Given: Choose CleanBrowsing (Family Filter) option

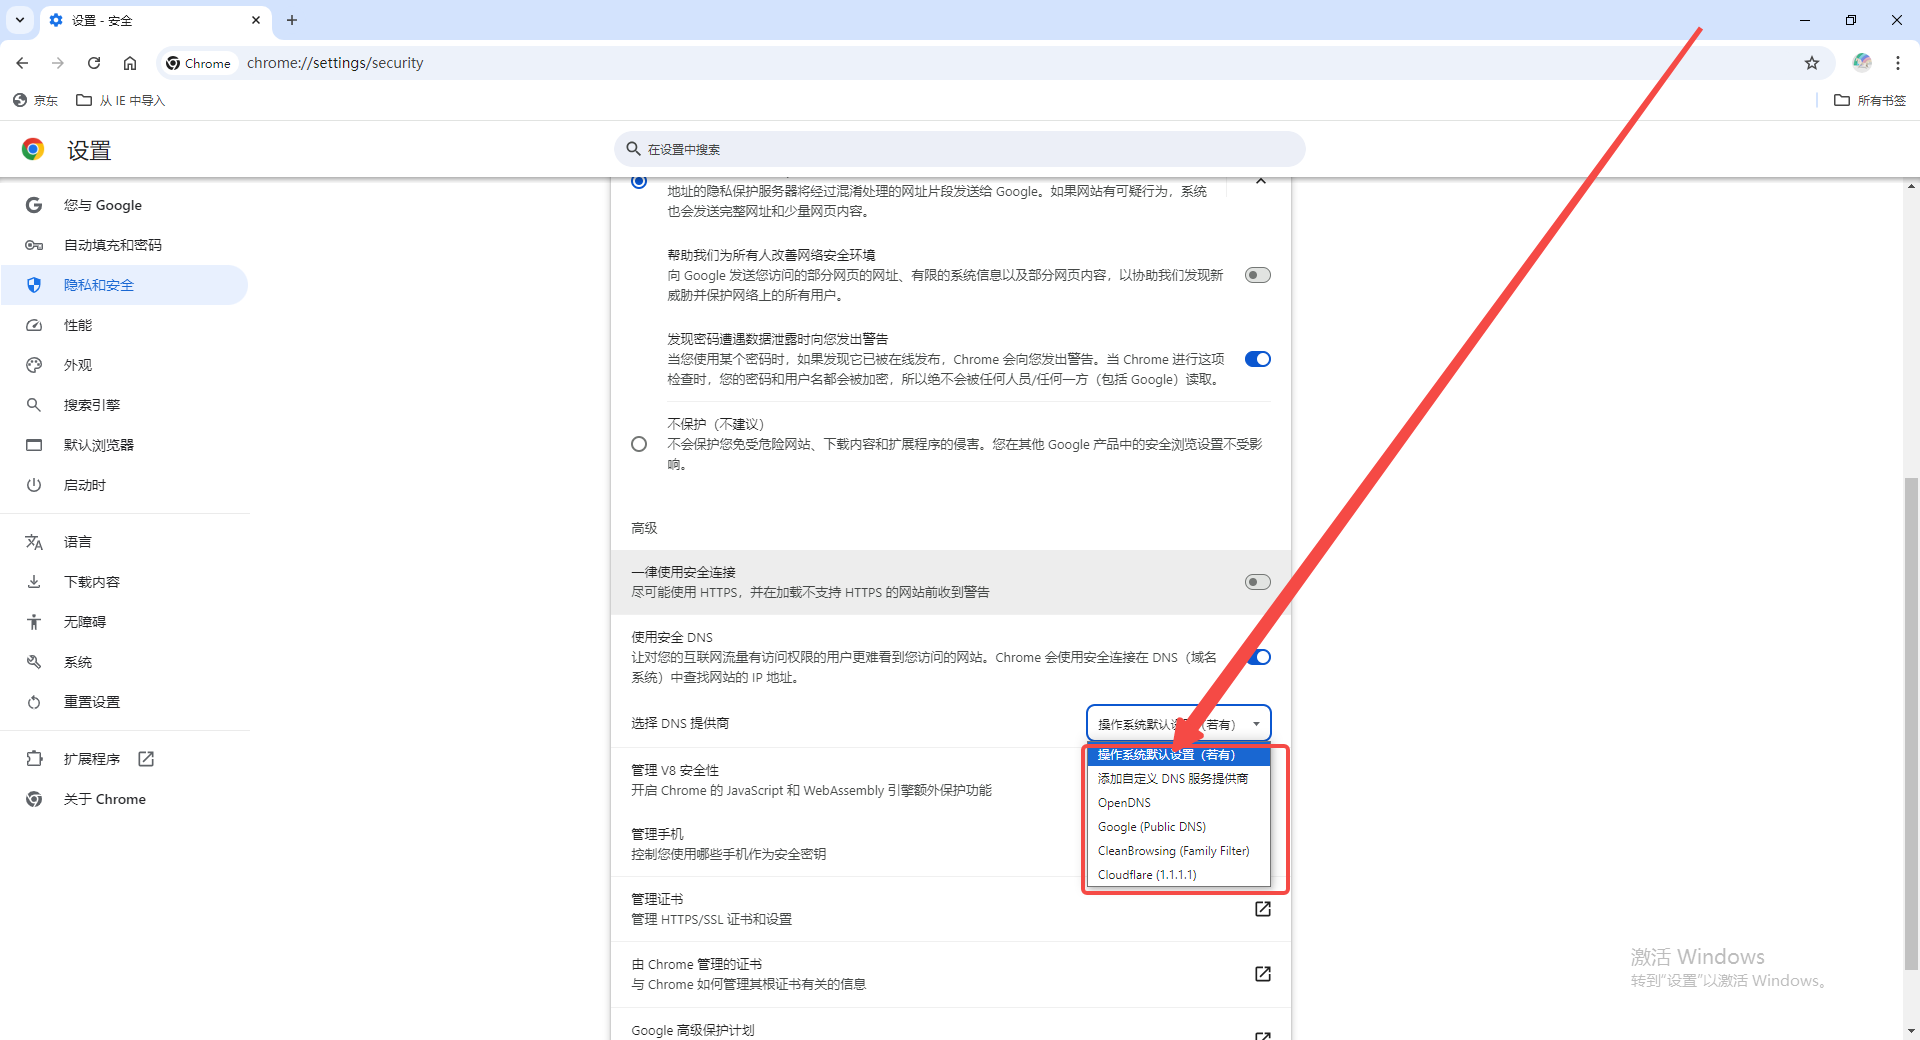Looking at the screenshot, I should [x=1179, y=851].
